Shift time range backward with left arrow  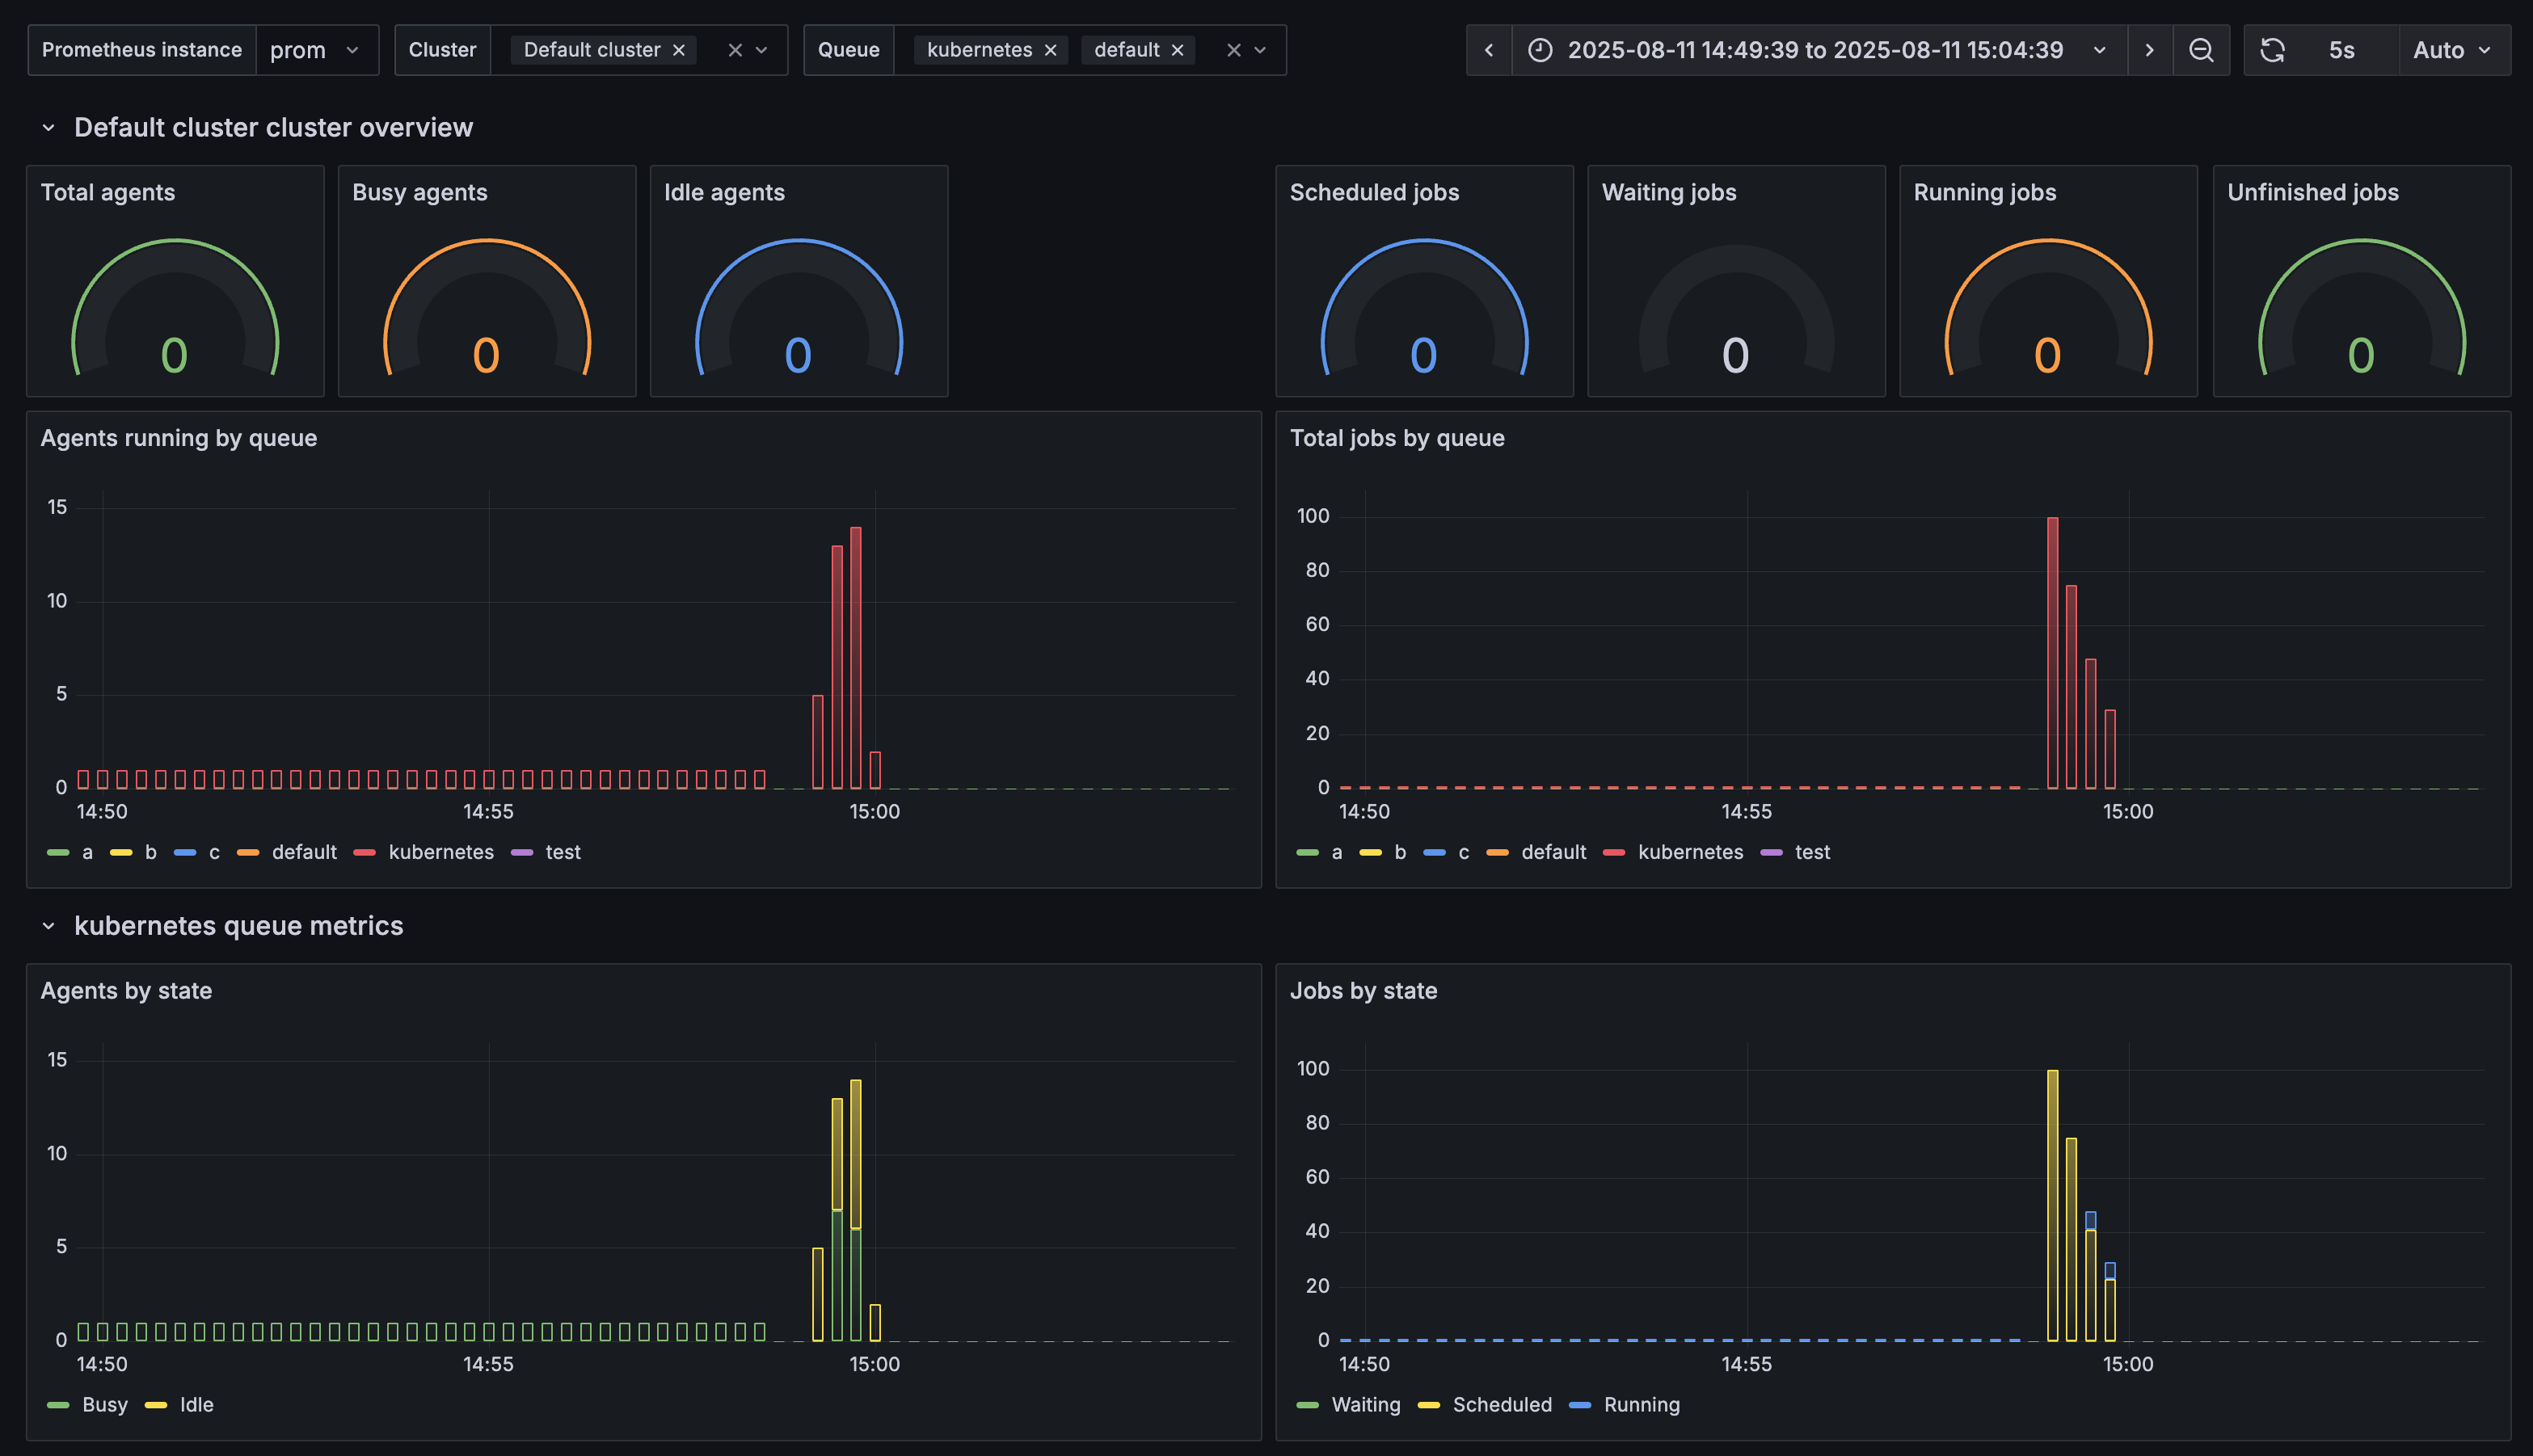coord(1488,50)
